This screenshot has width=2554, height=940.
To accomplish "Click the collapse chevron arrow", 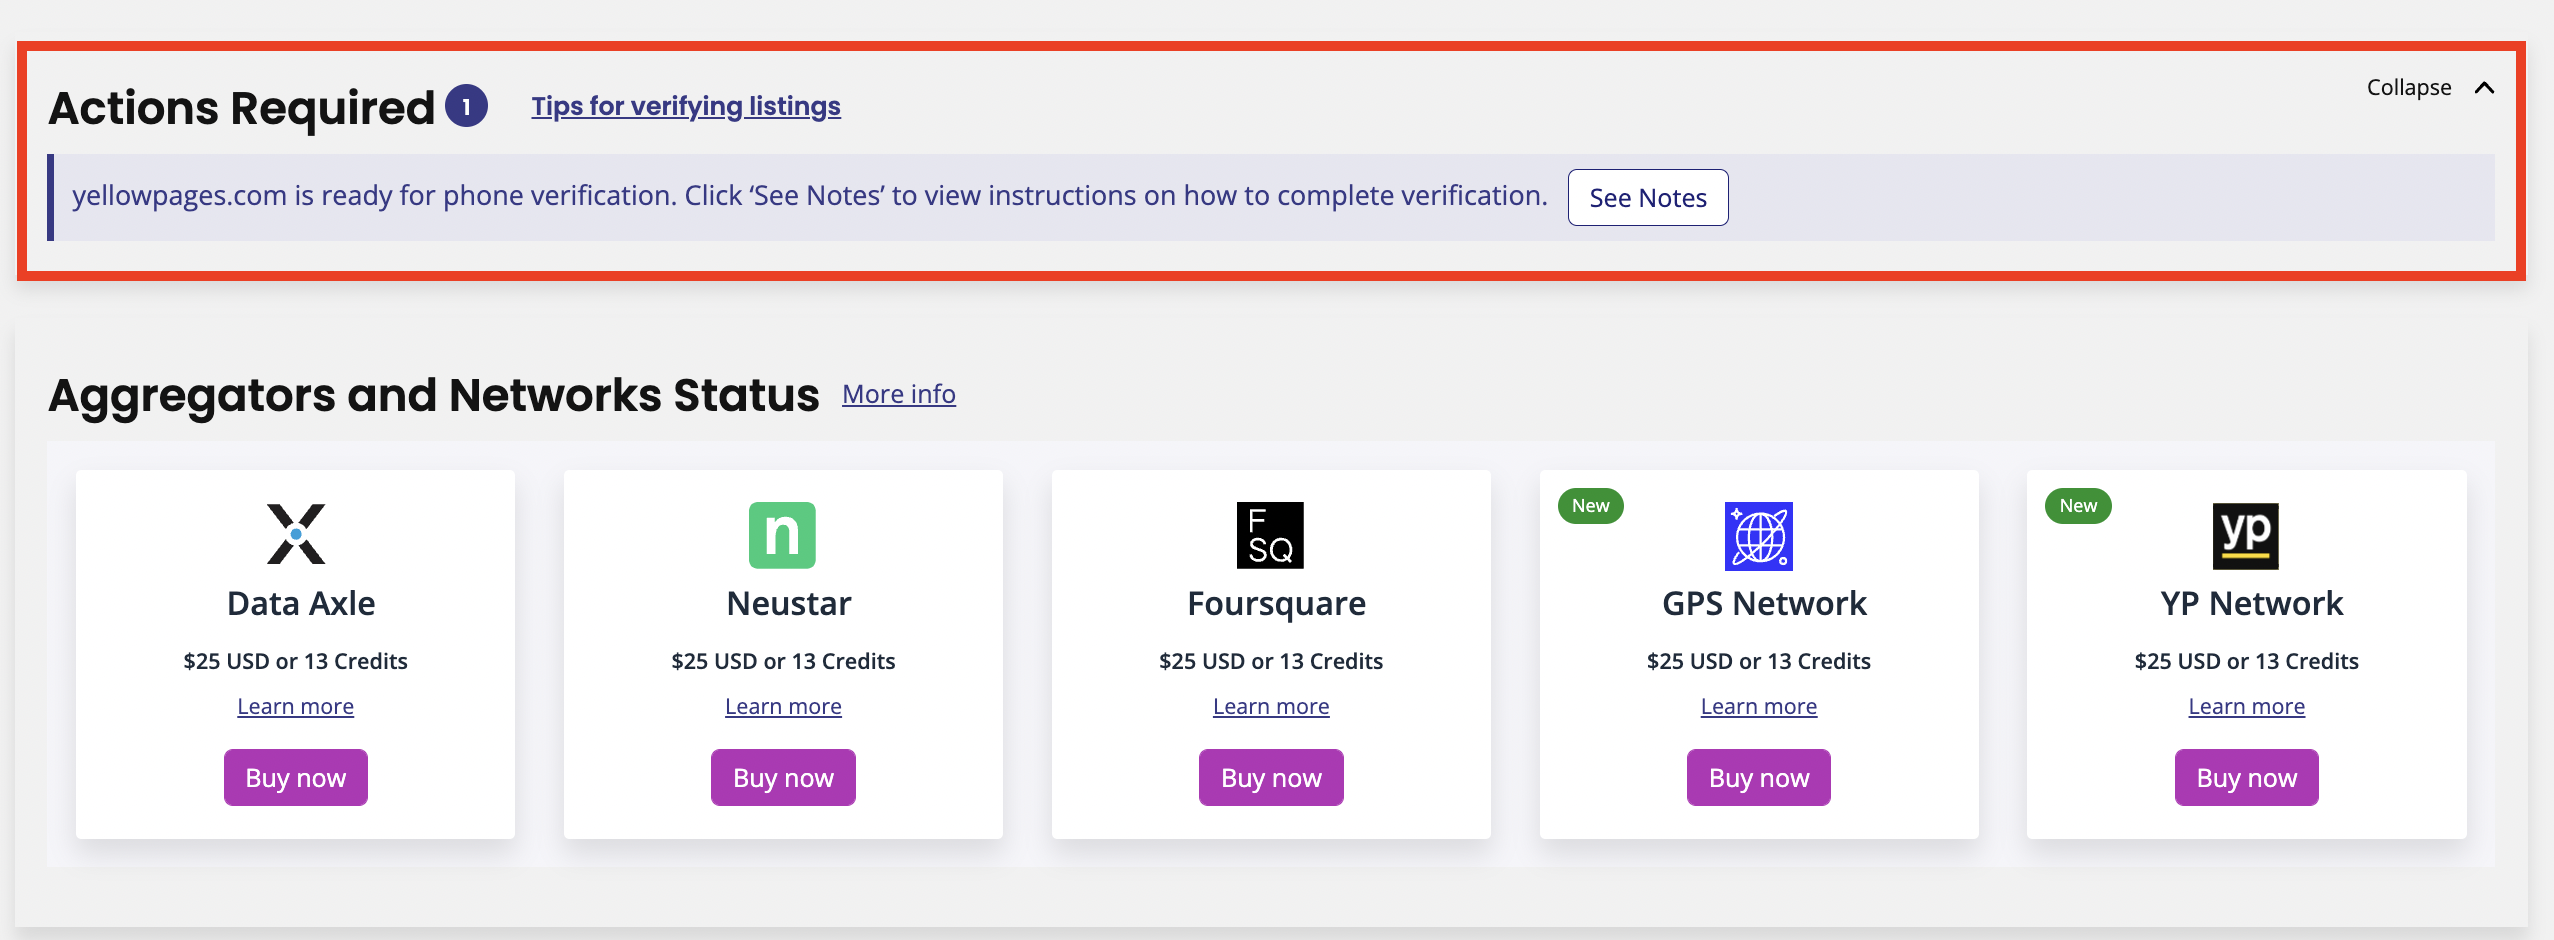I will coord(2484,88).
